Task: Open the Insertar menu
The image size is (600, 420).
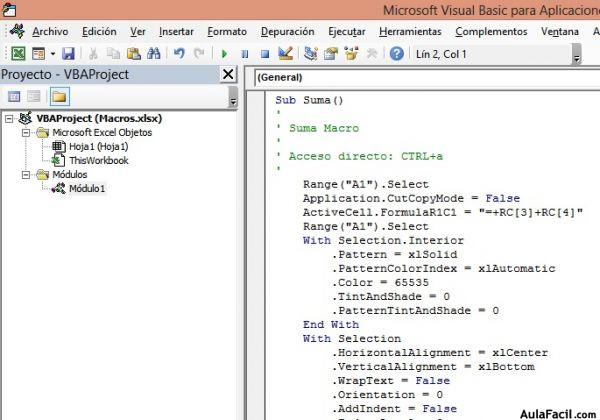Action: (x=176, y=32)
